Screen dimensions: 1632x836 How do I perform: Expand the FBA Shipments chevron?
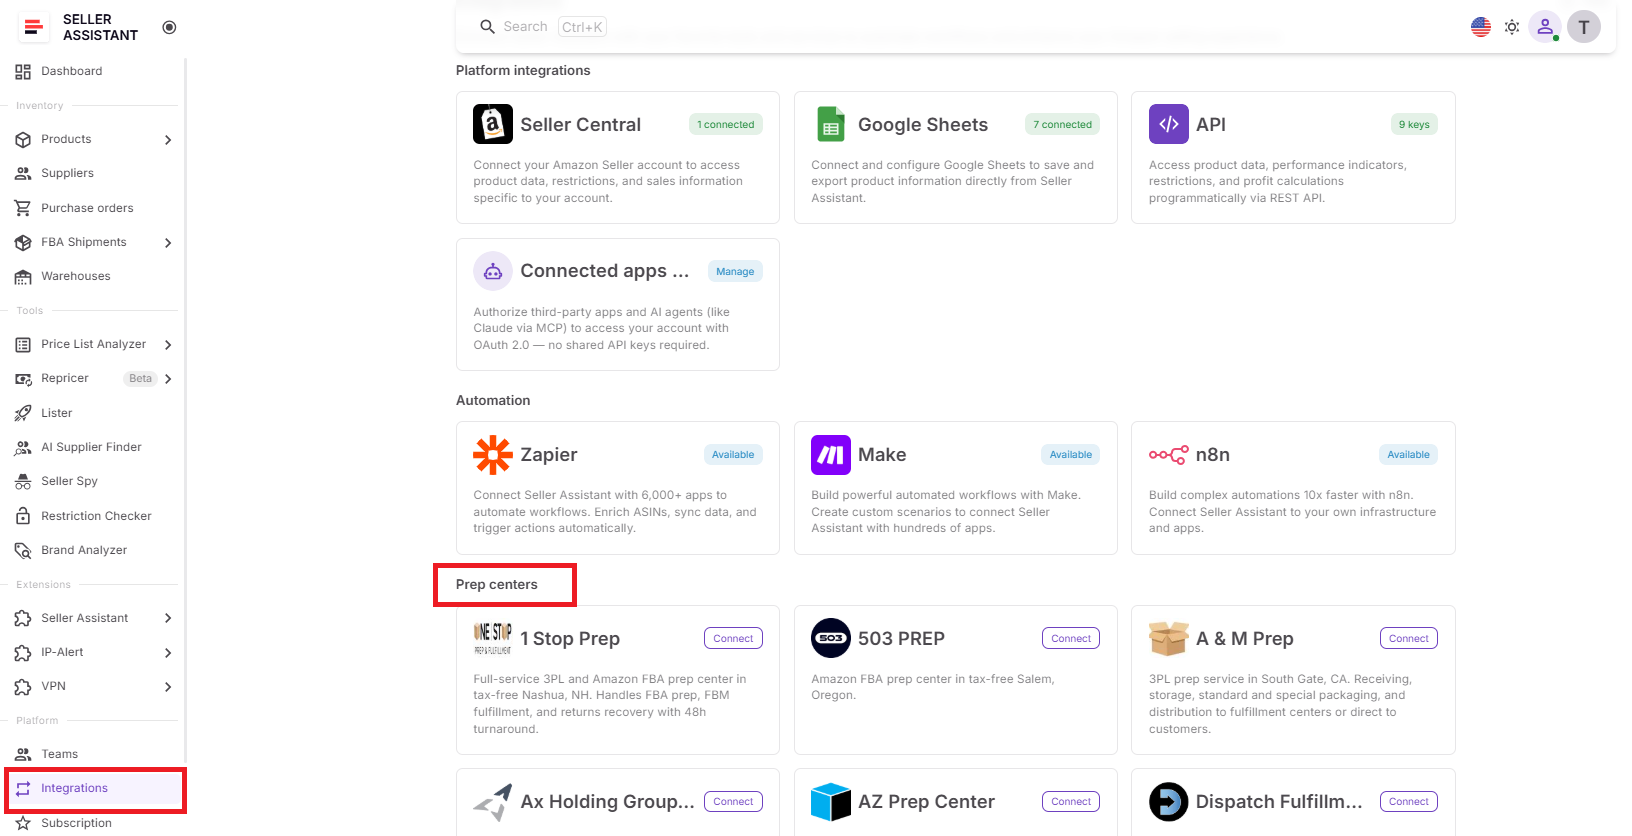click(x=168, y=243)
